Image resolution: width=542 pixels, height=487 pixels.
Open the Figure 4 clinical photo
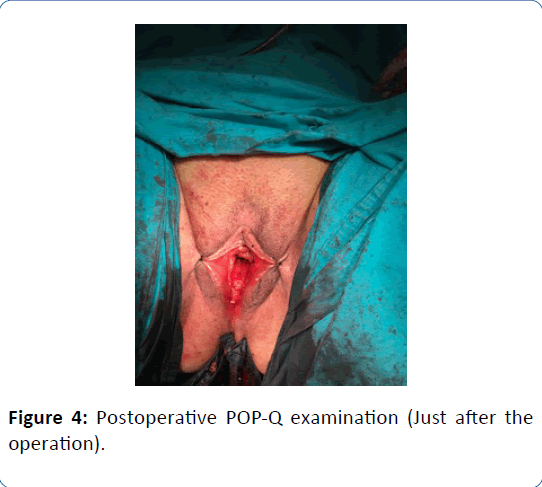[x=271, y=205]
